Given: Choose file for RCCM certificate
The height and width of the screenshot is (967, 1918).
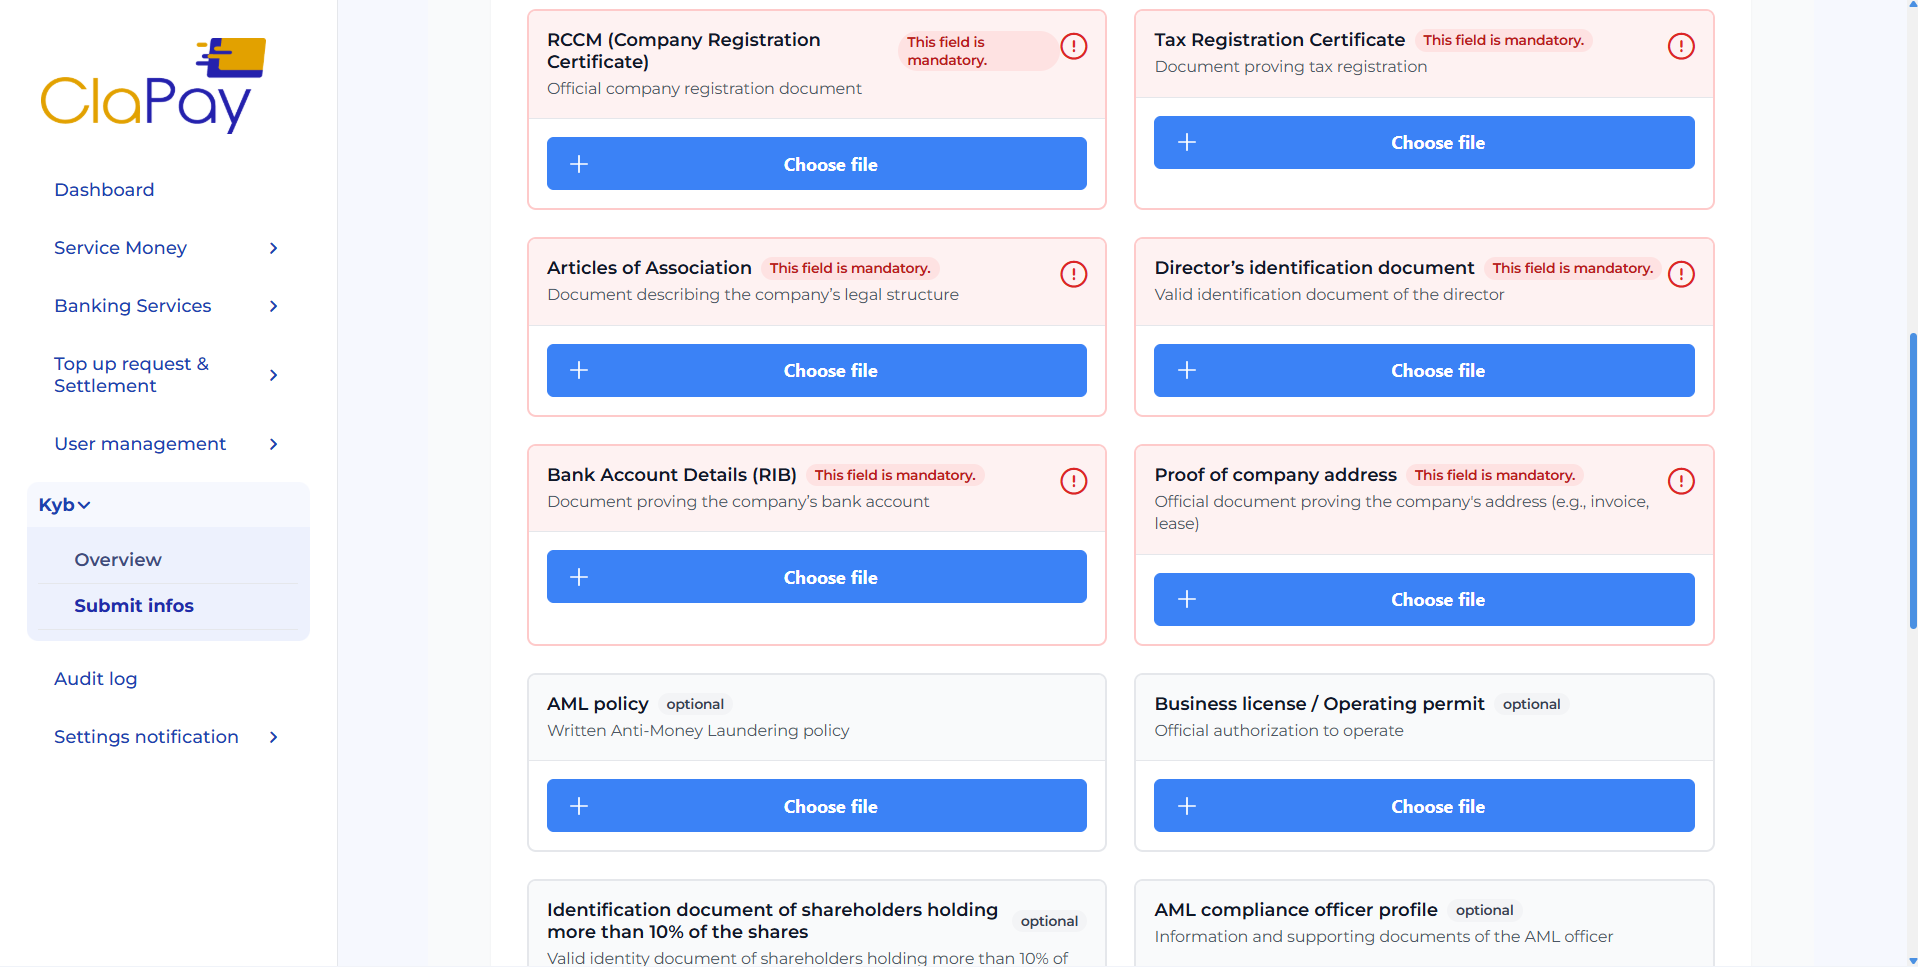Looking at the screenshot, I should point(816,164).
